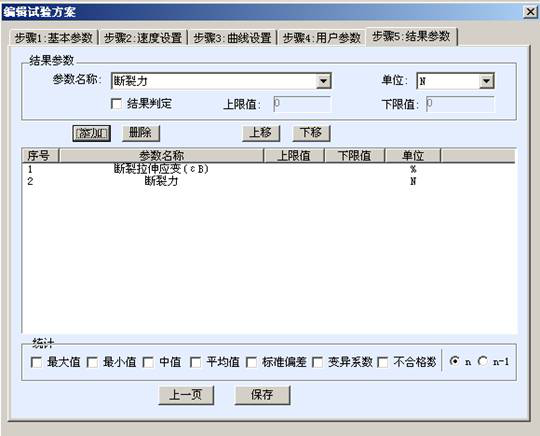Image resolution: width=540 pixels, height=436 pixels.
Task: Select the n-1 radio button
Action: pyautogui.click(x=482, y=361)
